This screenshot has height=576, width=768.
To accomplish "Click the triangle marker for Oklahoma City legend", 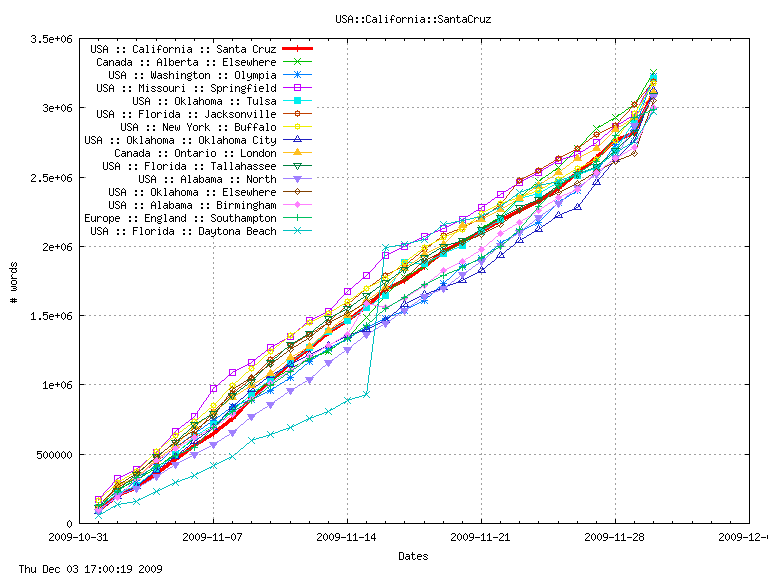I will click(298, 140).
